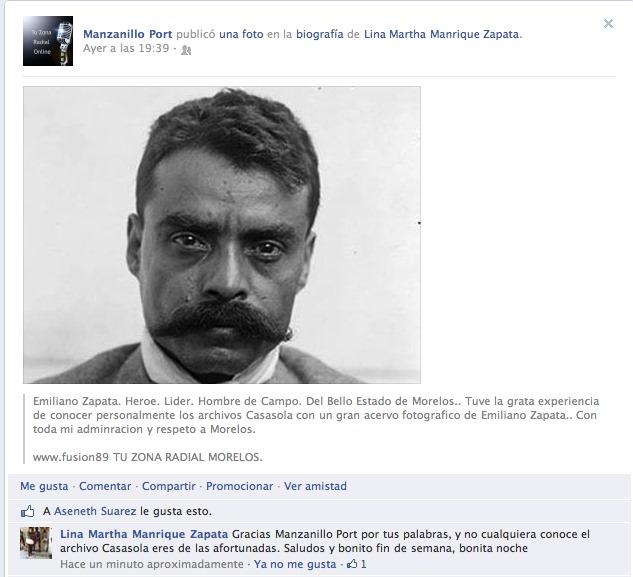Close the post with the X icon
Image resolution: width=633 pixels, height=577 pixels.
[x=608, y=23]
